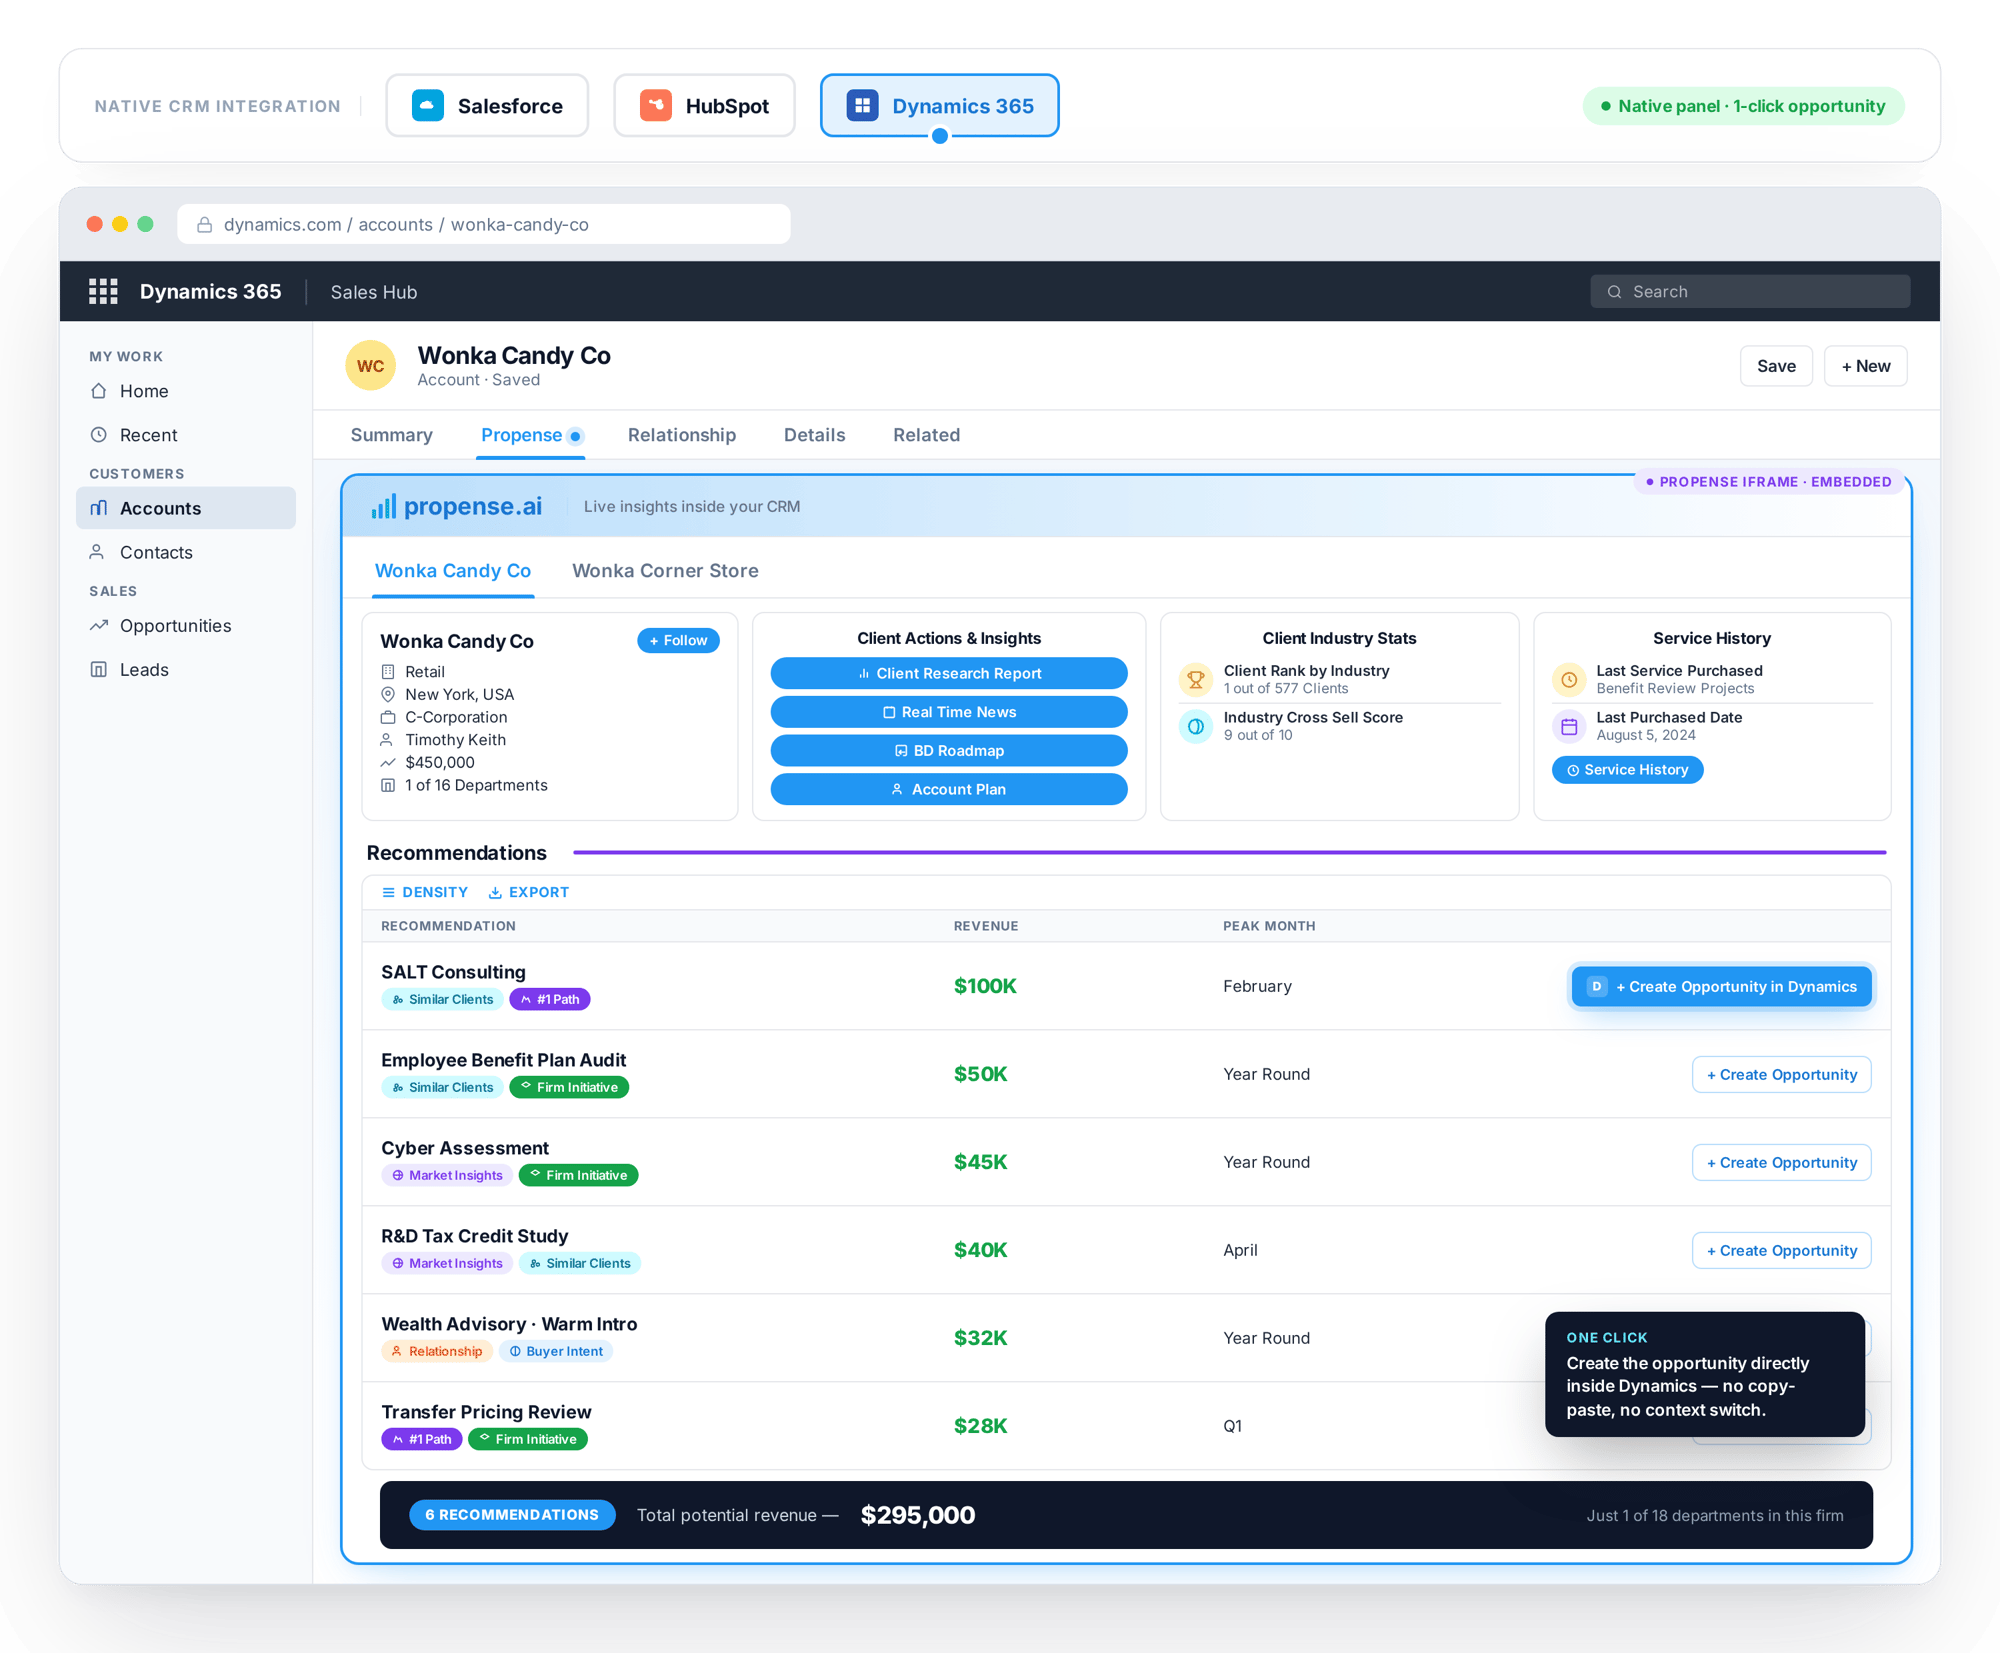Click the Firm Initiative tag under Cyber Assessment

click(x=578, y=1175)
